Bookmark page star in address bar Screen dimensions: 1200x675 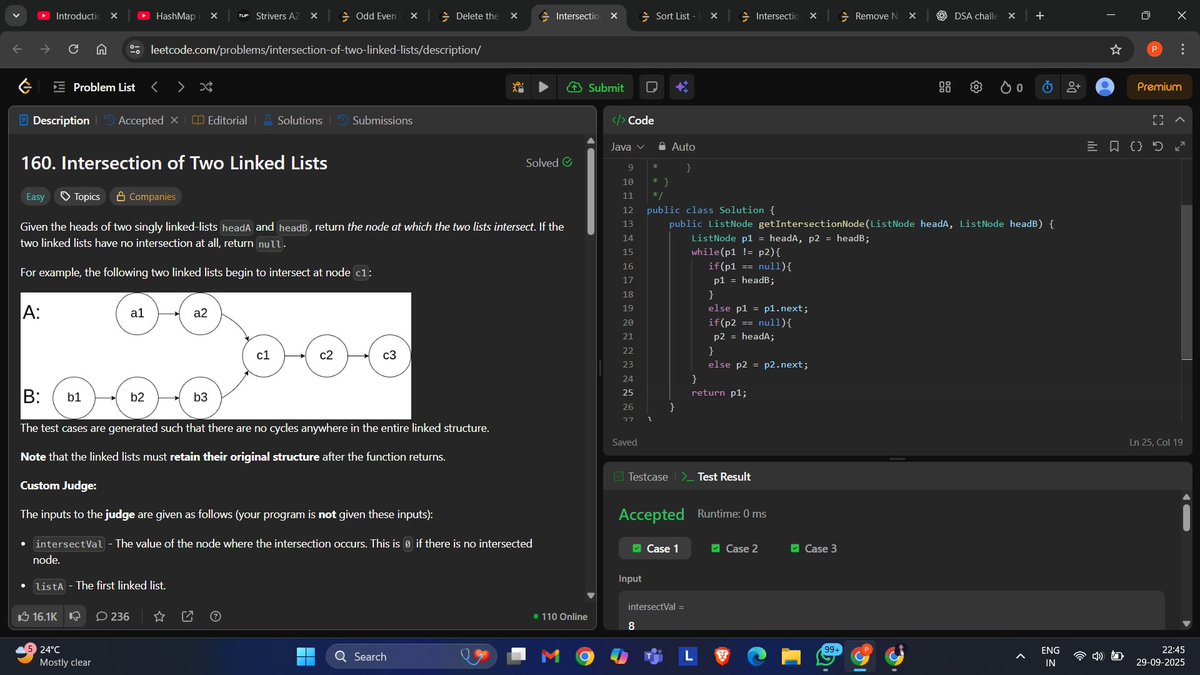1115,49
